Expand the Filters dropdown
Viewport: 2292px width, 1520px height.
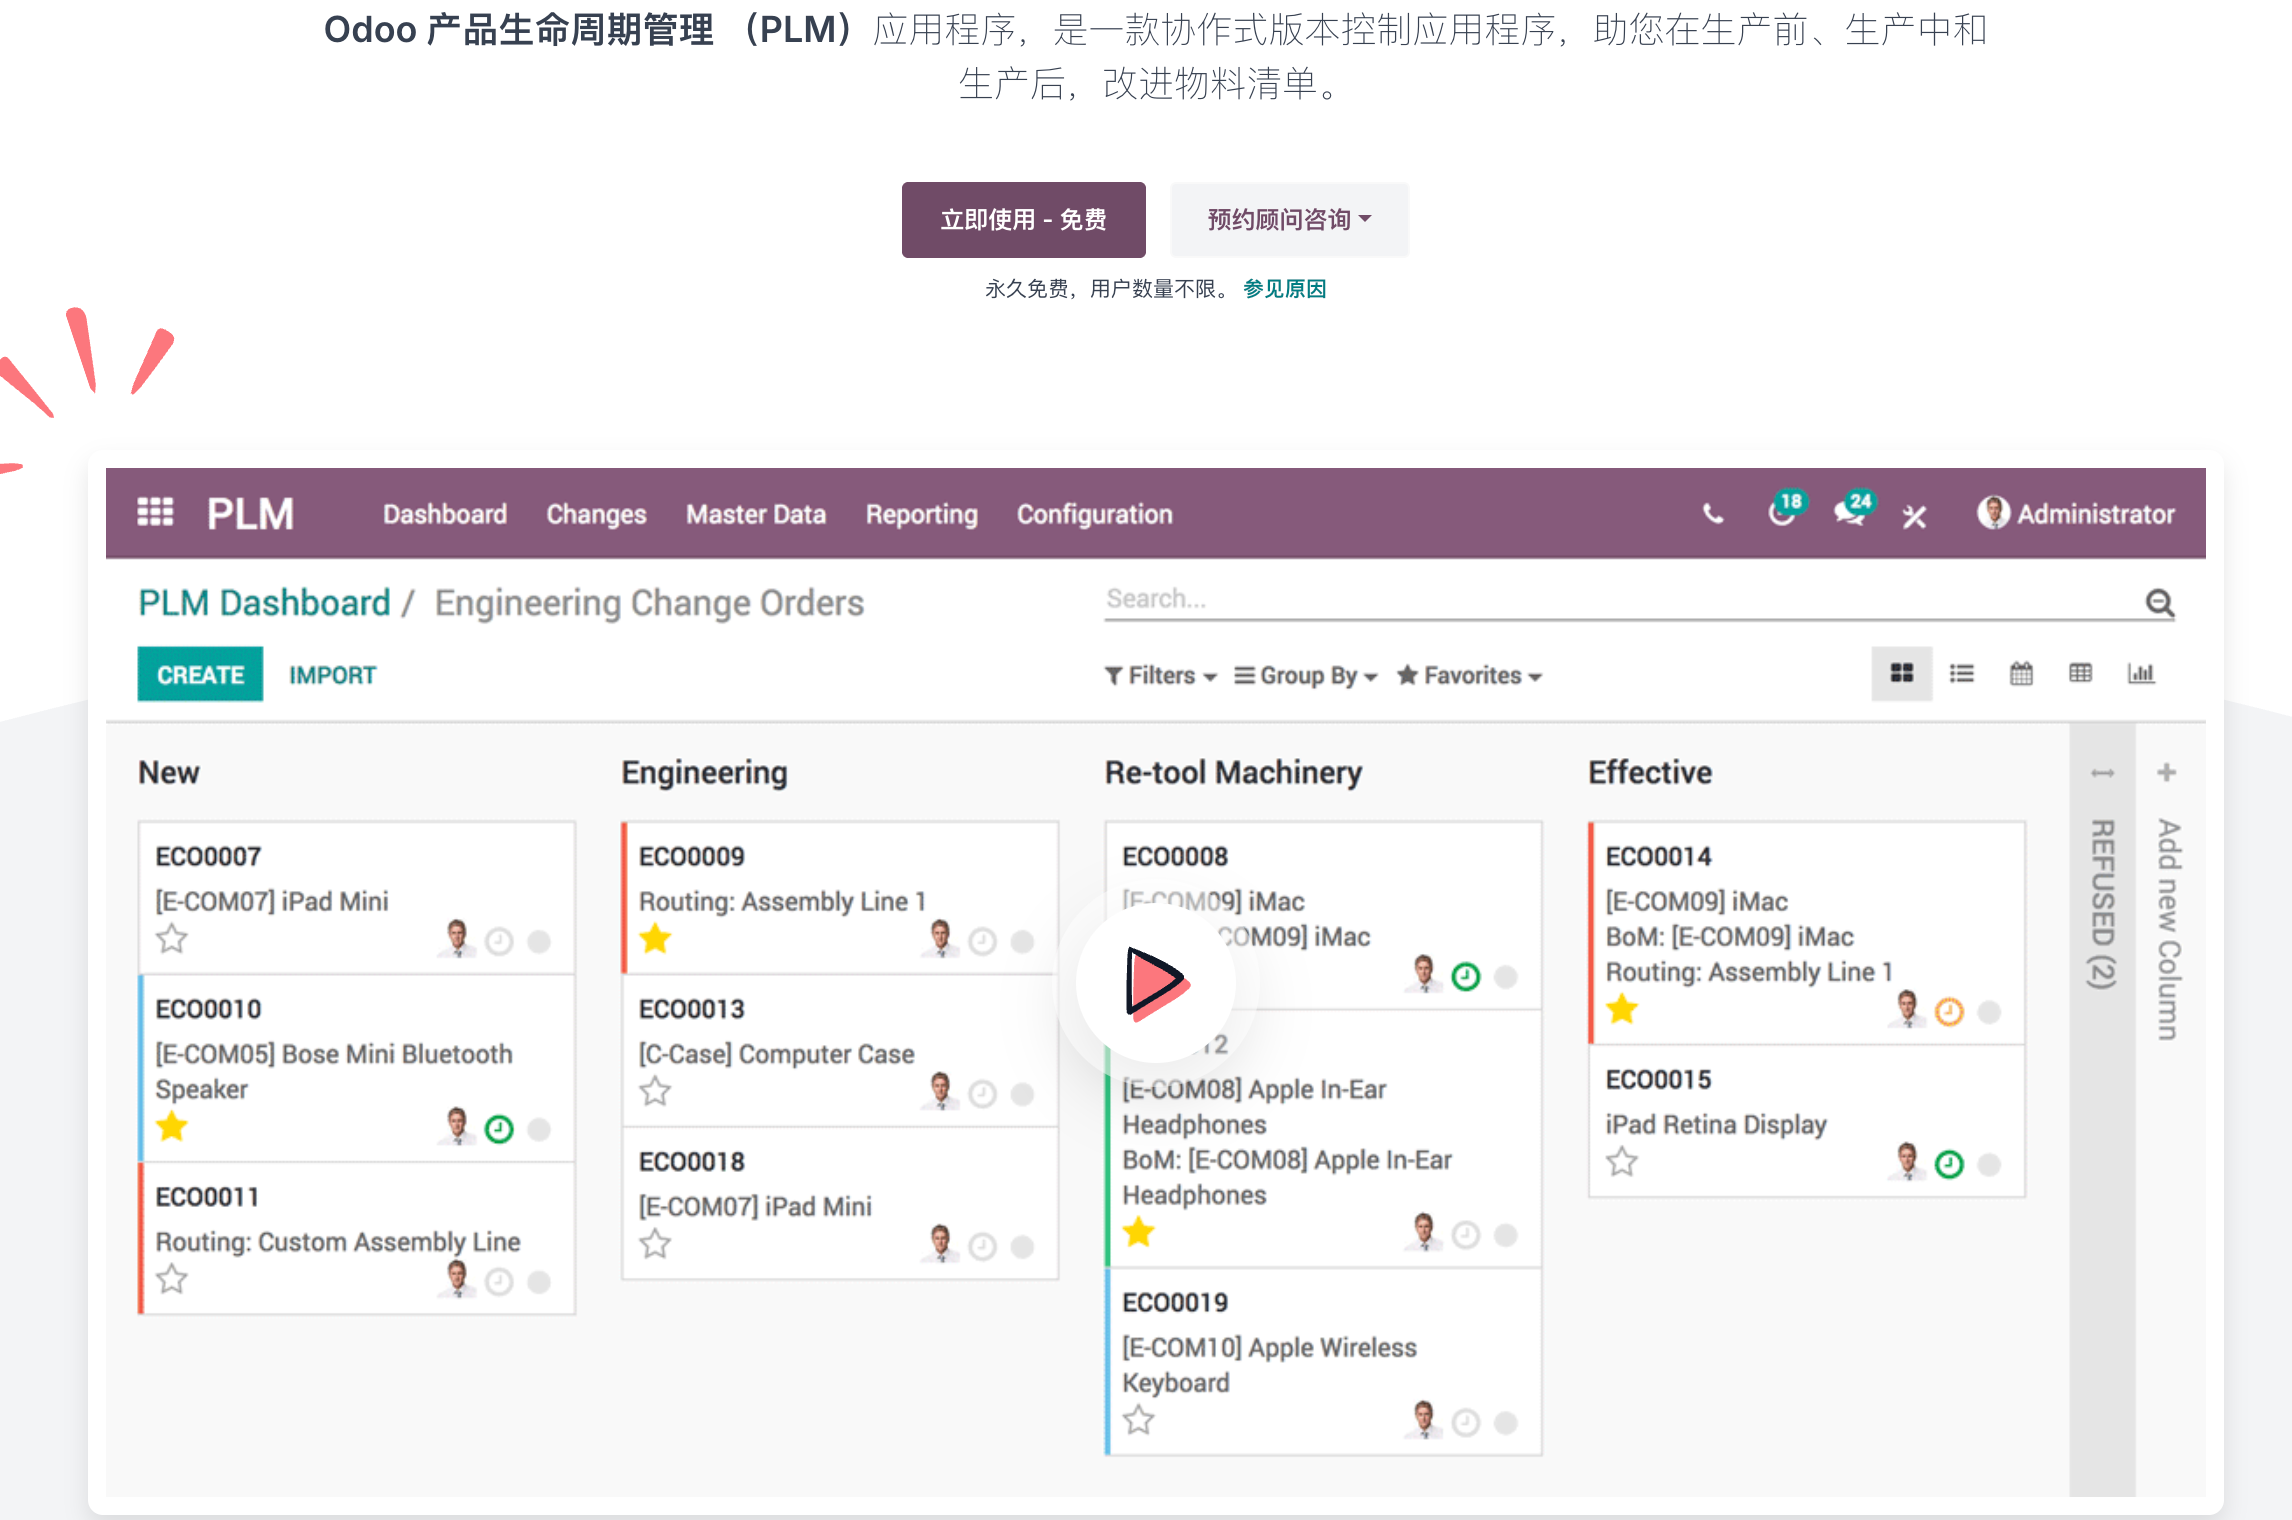1160,676
